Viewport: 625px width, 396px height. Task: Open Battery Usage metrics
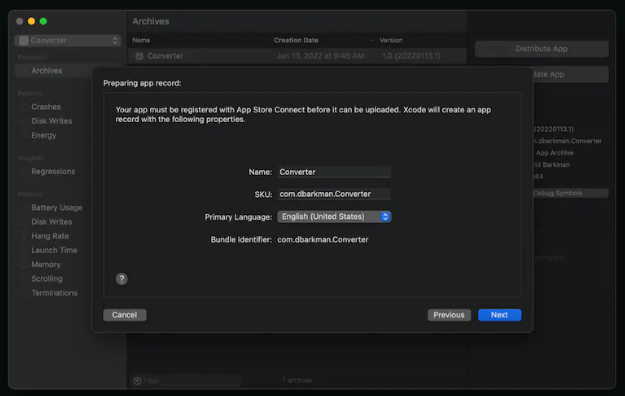pyautogui.click(x=57, y=207)
